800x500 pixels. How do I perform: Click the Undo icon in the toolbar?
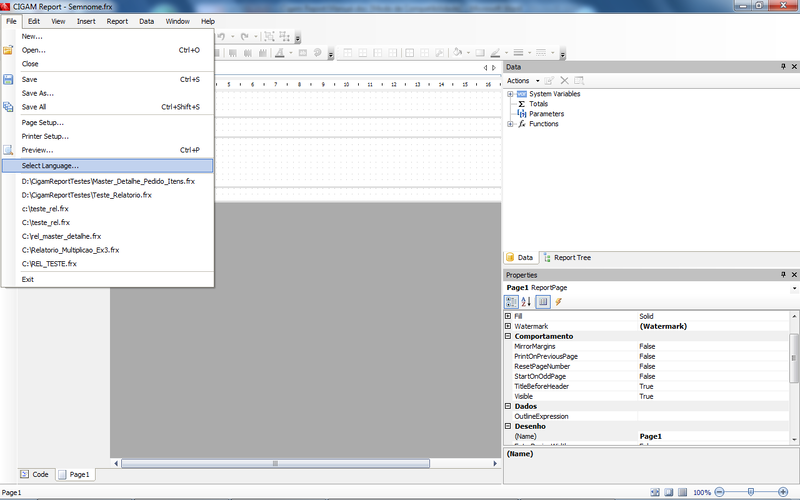pyautogui.click(x=221, y=37)
